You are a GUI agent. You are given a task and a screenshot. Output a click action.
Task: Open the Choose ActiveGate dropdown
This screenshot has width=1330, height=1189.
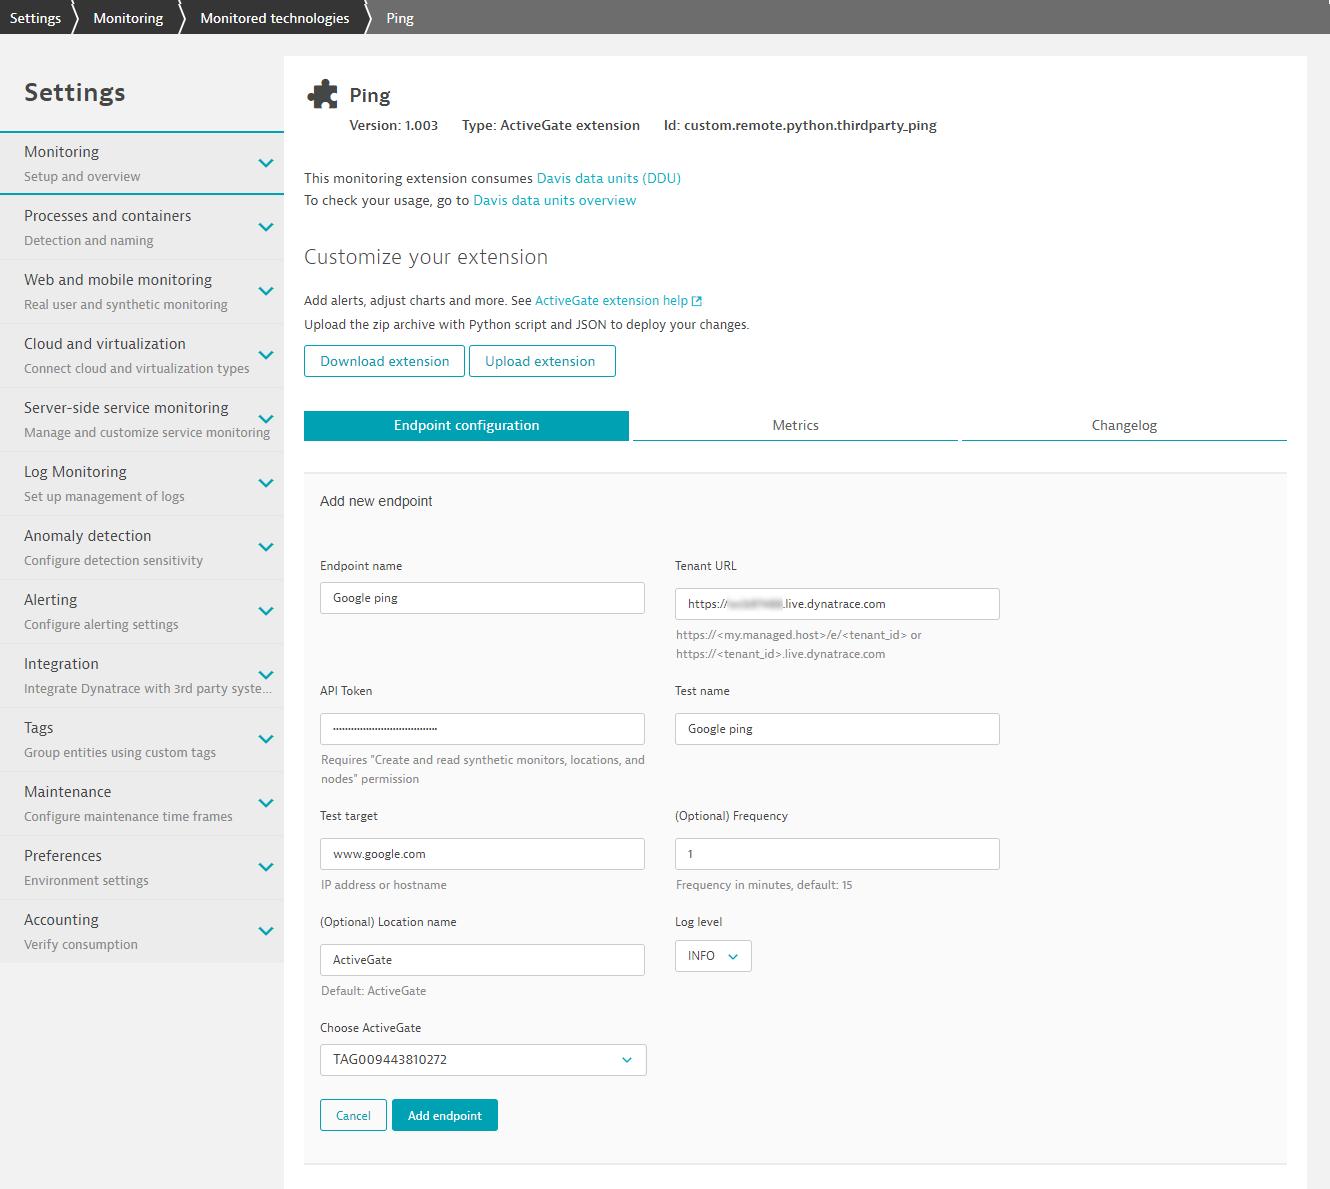(x=482, y=1060)
